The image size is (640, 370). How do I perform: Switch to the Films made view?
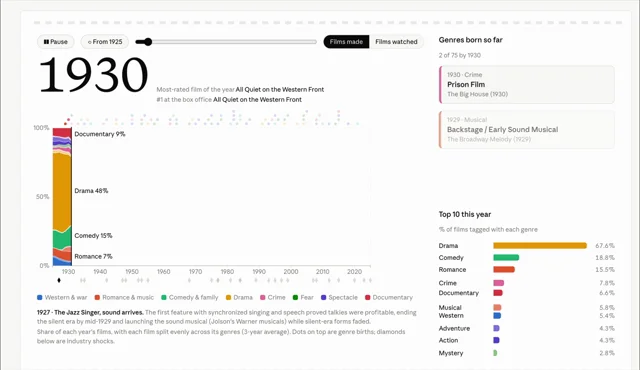click(346, 42)
